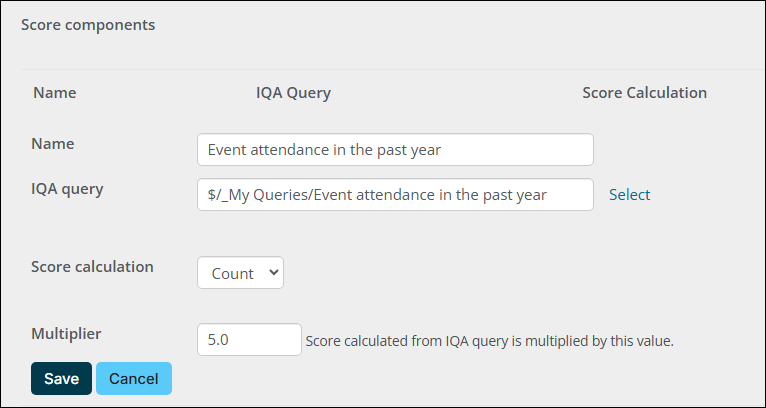Screen dimensions: 766x408
Task: Click the Score components section heading
Action: (88, 25)
